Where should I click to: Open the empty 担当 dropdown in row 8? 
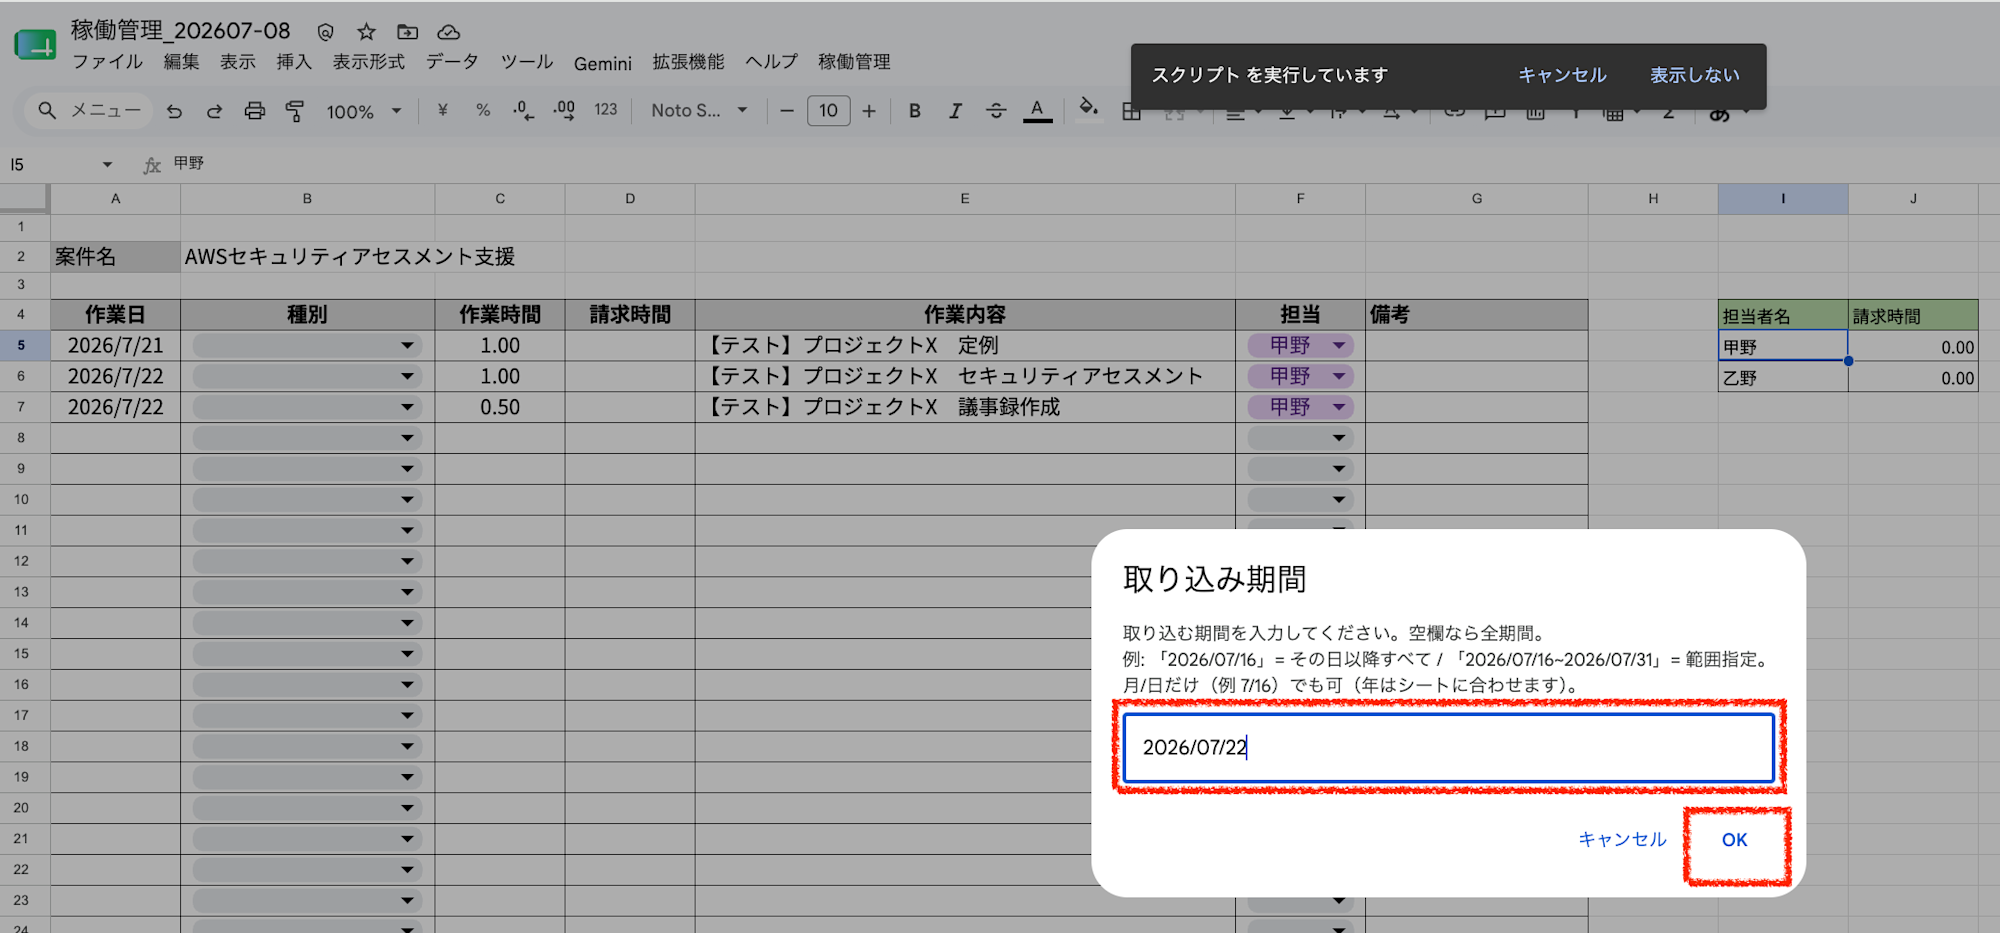pos(1300,438)
